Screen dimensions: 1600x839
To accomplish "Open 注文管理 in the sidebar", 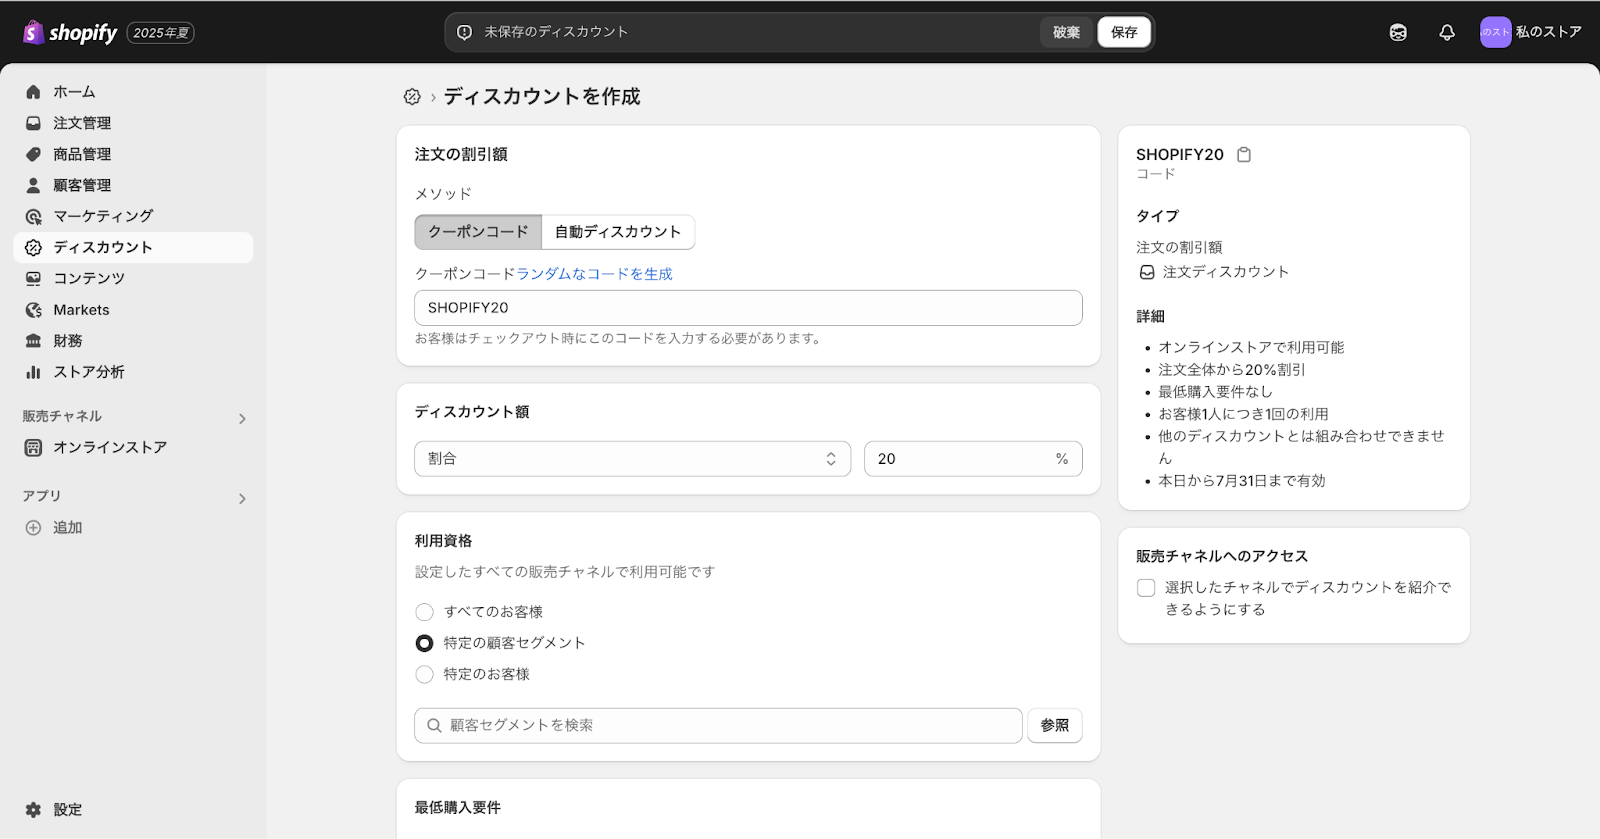I will pos(133,123).
